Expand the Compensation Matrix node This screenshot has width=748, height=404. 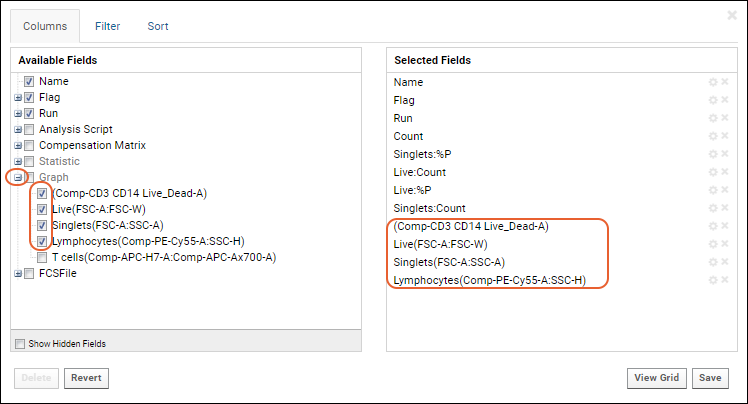coord(18,145)
